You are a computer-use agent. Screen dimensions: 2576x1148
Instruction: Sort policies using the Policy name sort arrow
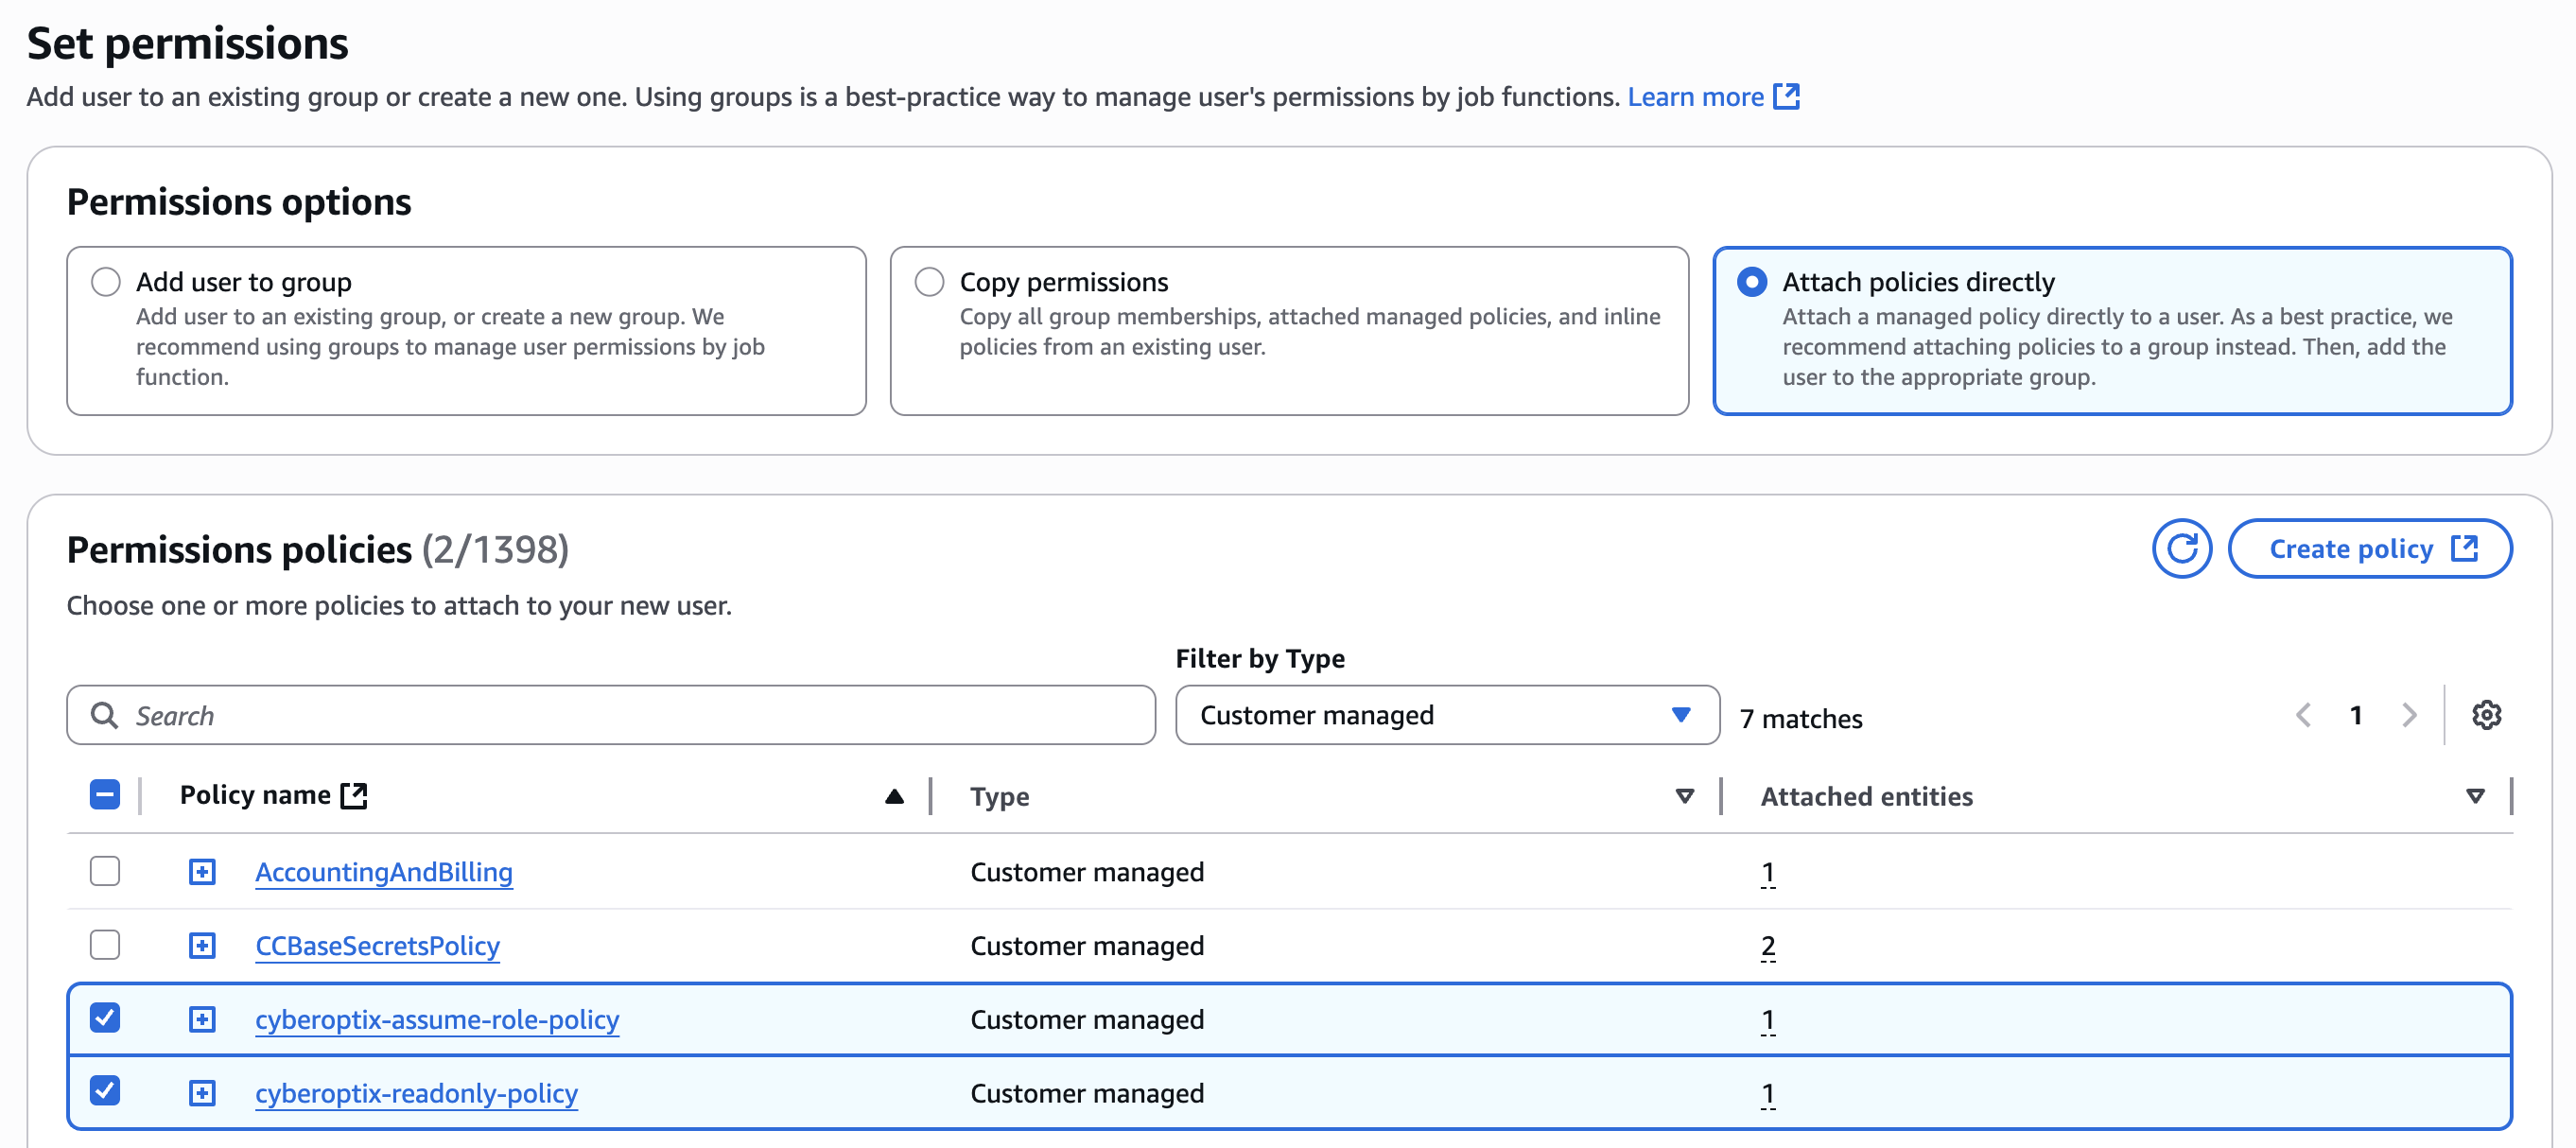[895, 795]
